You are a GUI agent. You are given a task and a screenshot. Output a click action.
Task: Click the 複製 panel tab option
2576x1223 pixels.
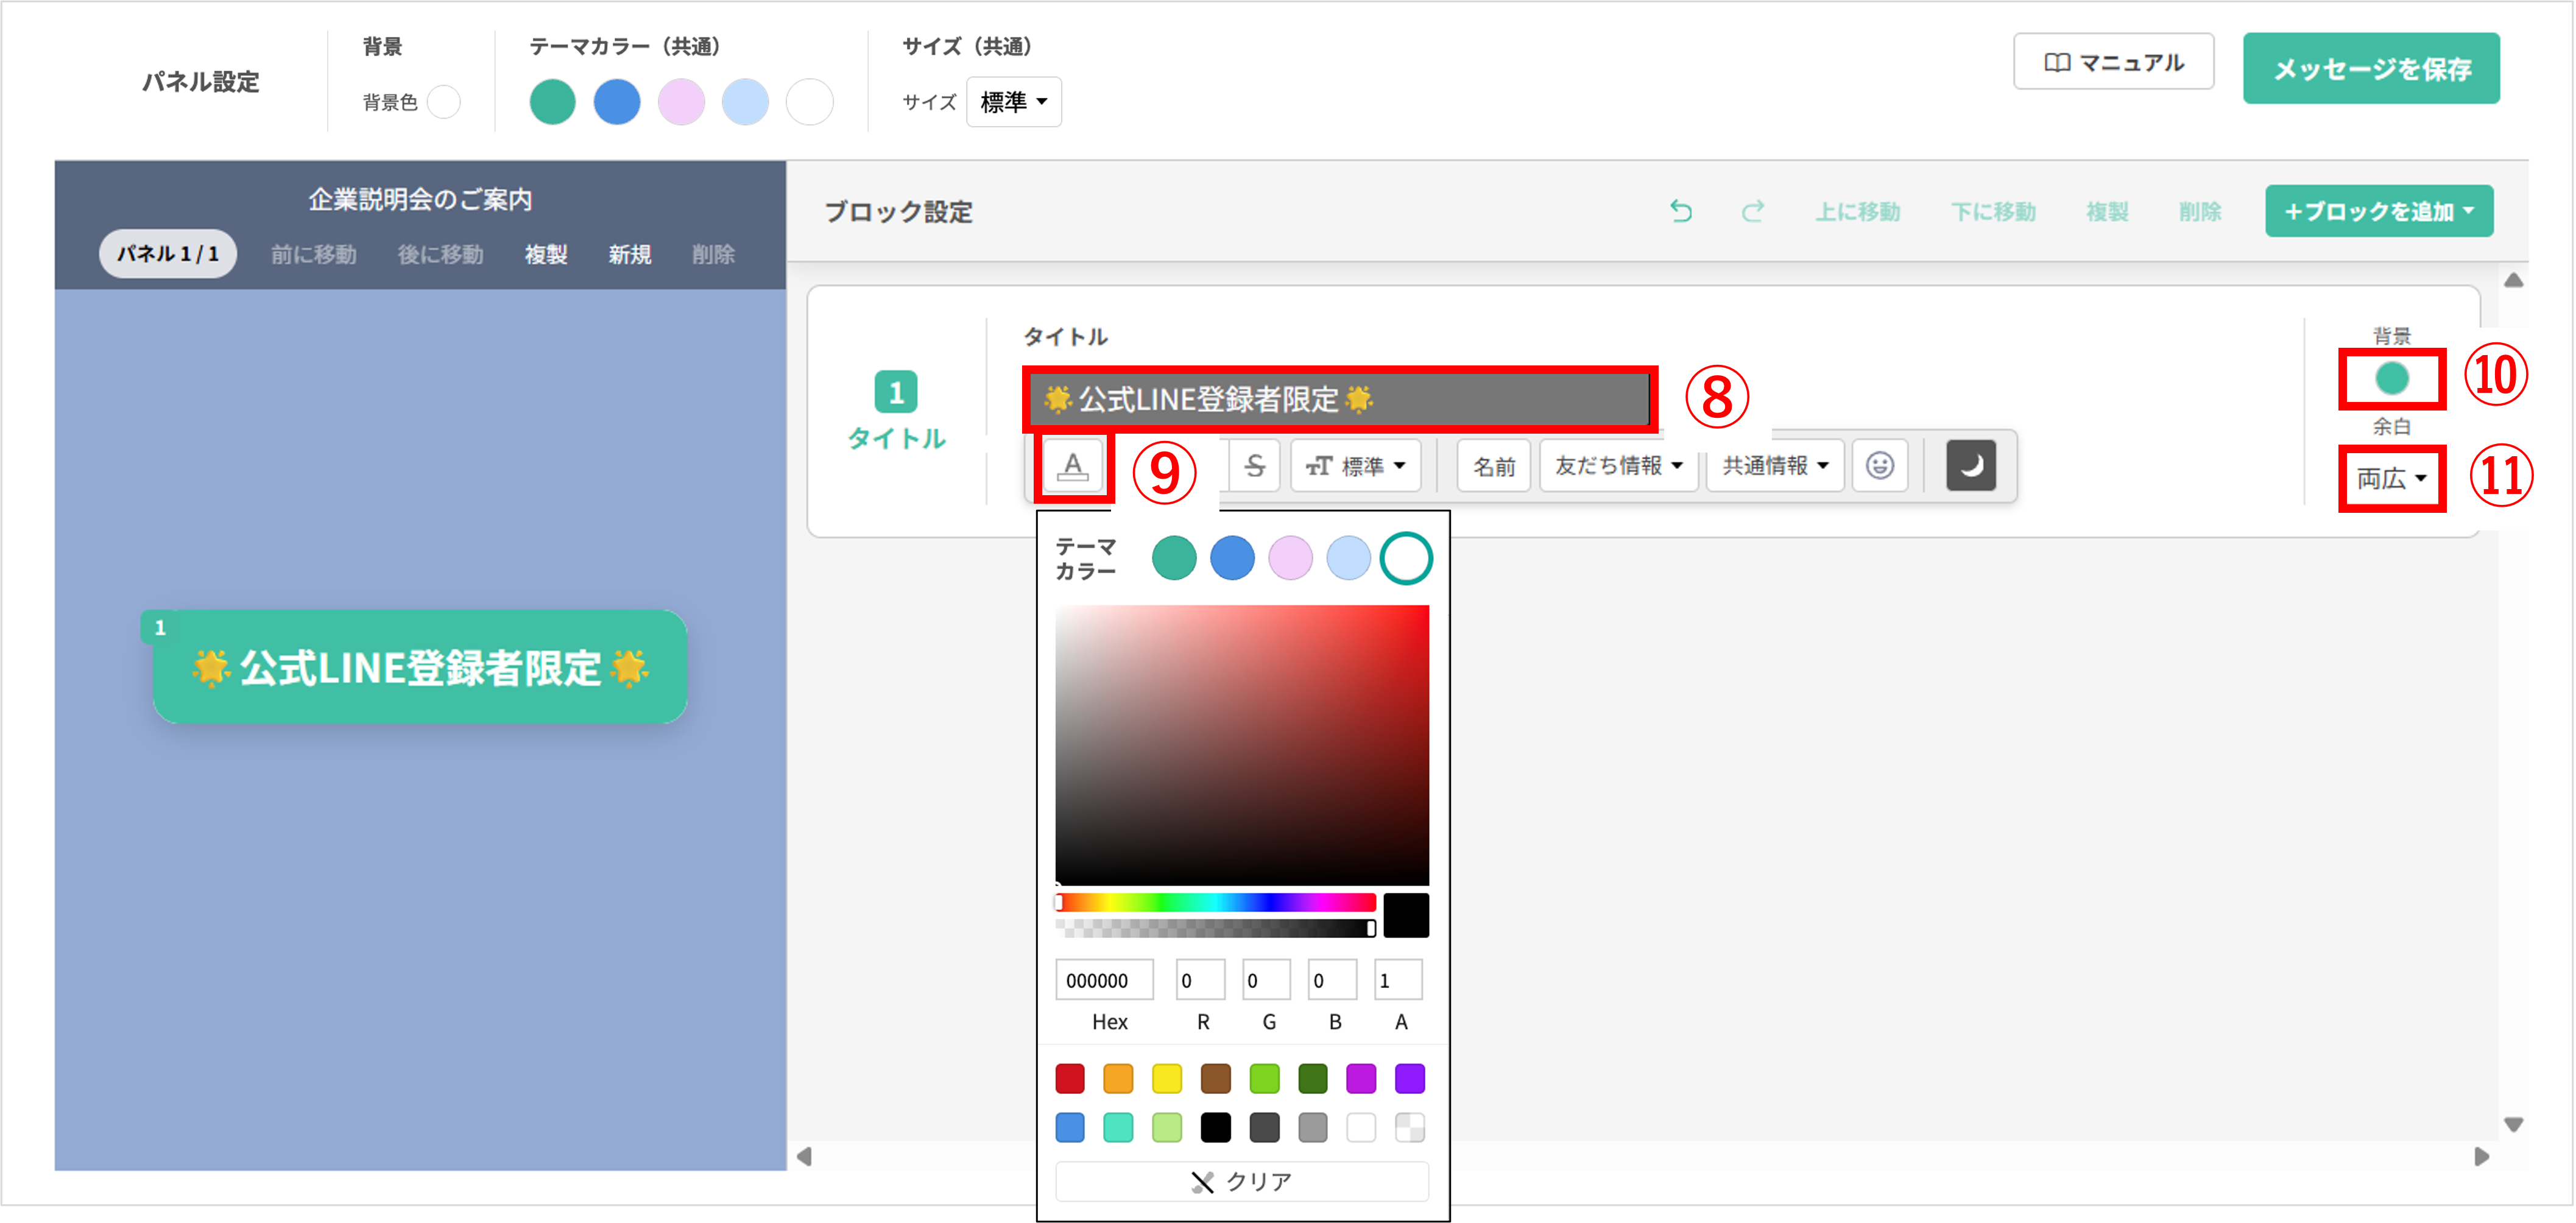pos(546,255)
